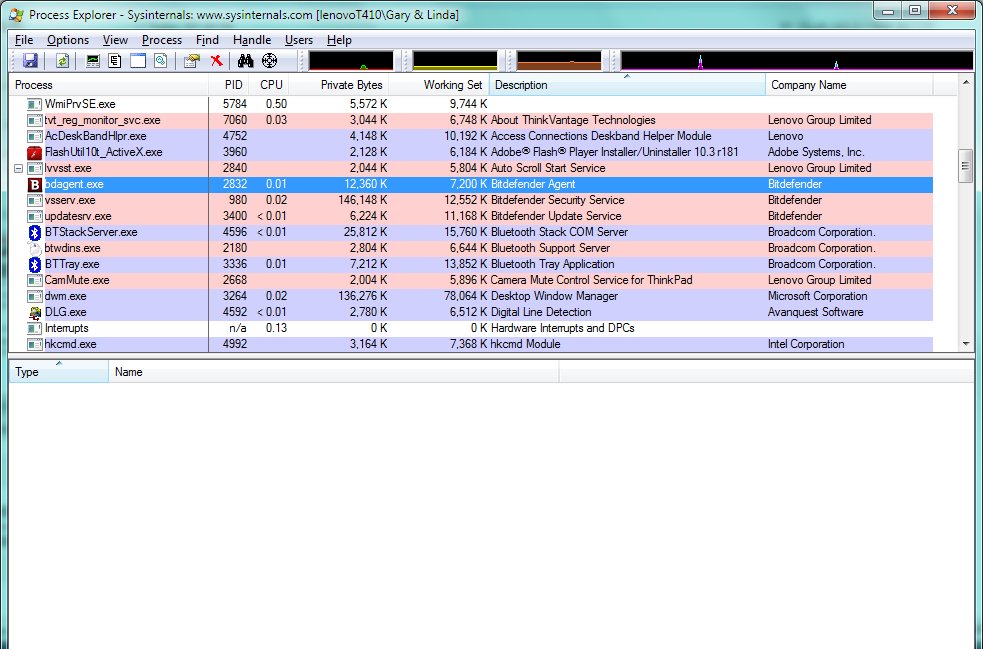Select the updatesrv.exe process row
Screen dimensions: 983x649
pos(471,216)
